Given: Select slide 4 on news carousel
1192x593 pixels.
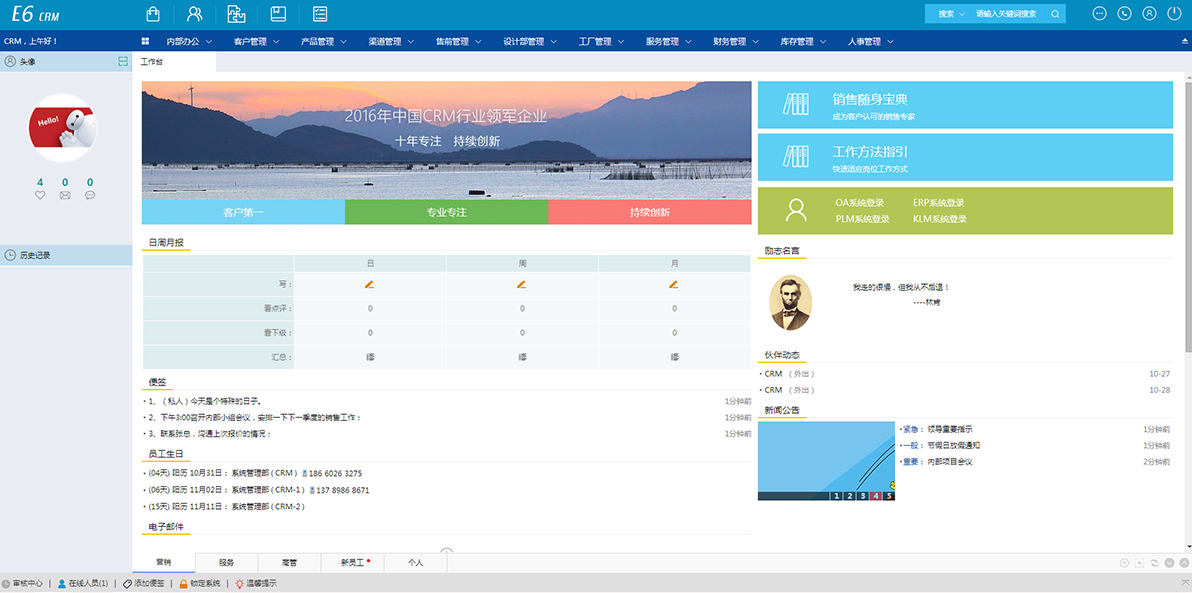Looking at the screenshot, I should click(875, 495).
